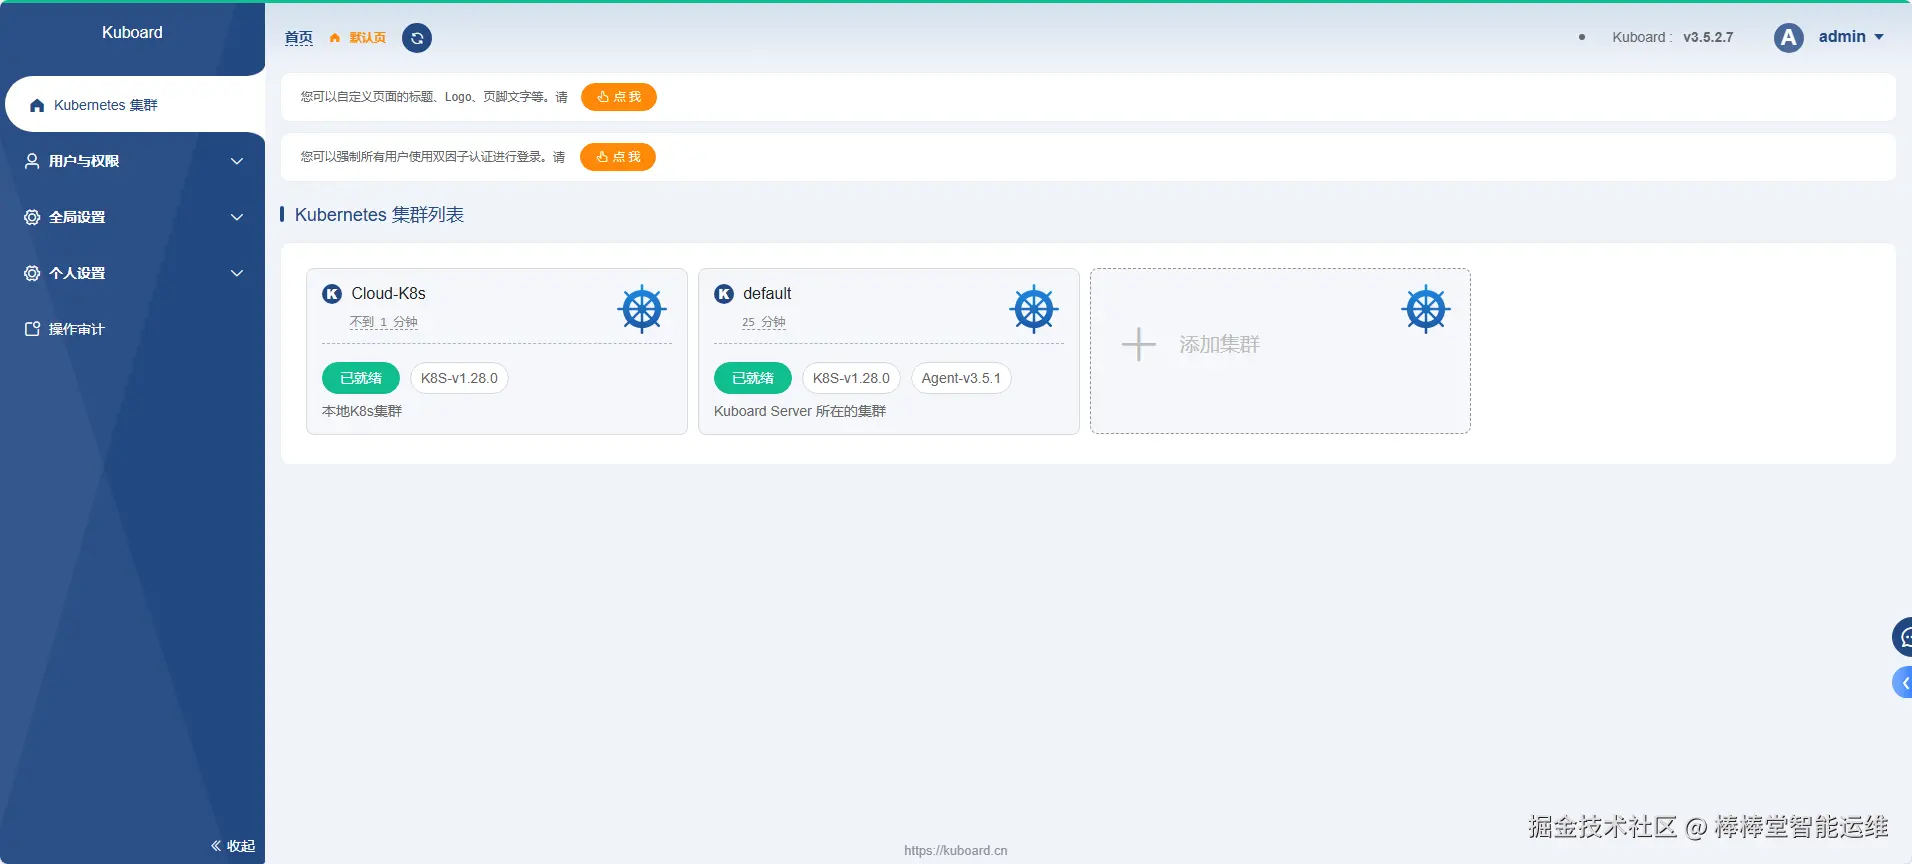Click 点我 button for customizing page title
The width and height of the screenshot is (1912, 864).
[x=619, y=97]
